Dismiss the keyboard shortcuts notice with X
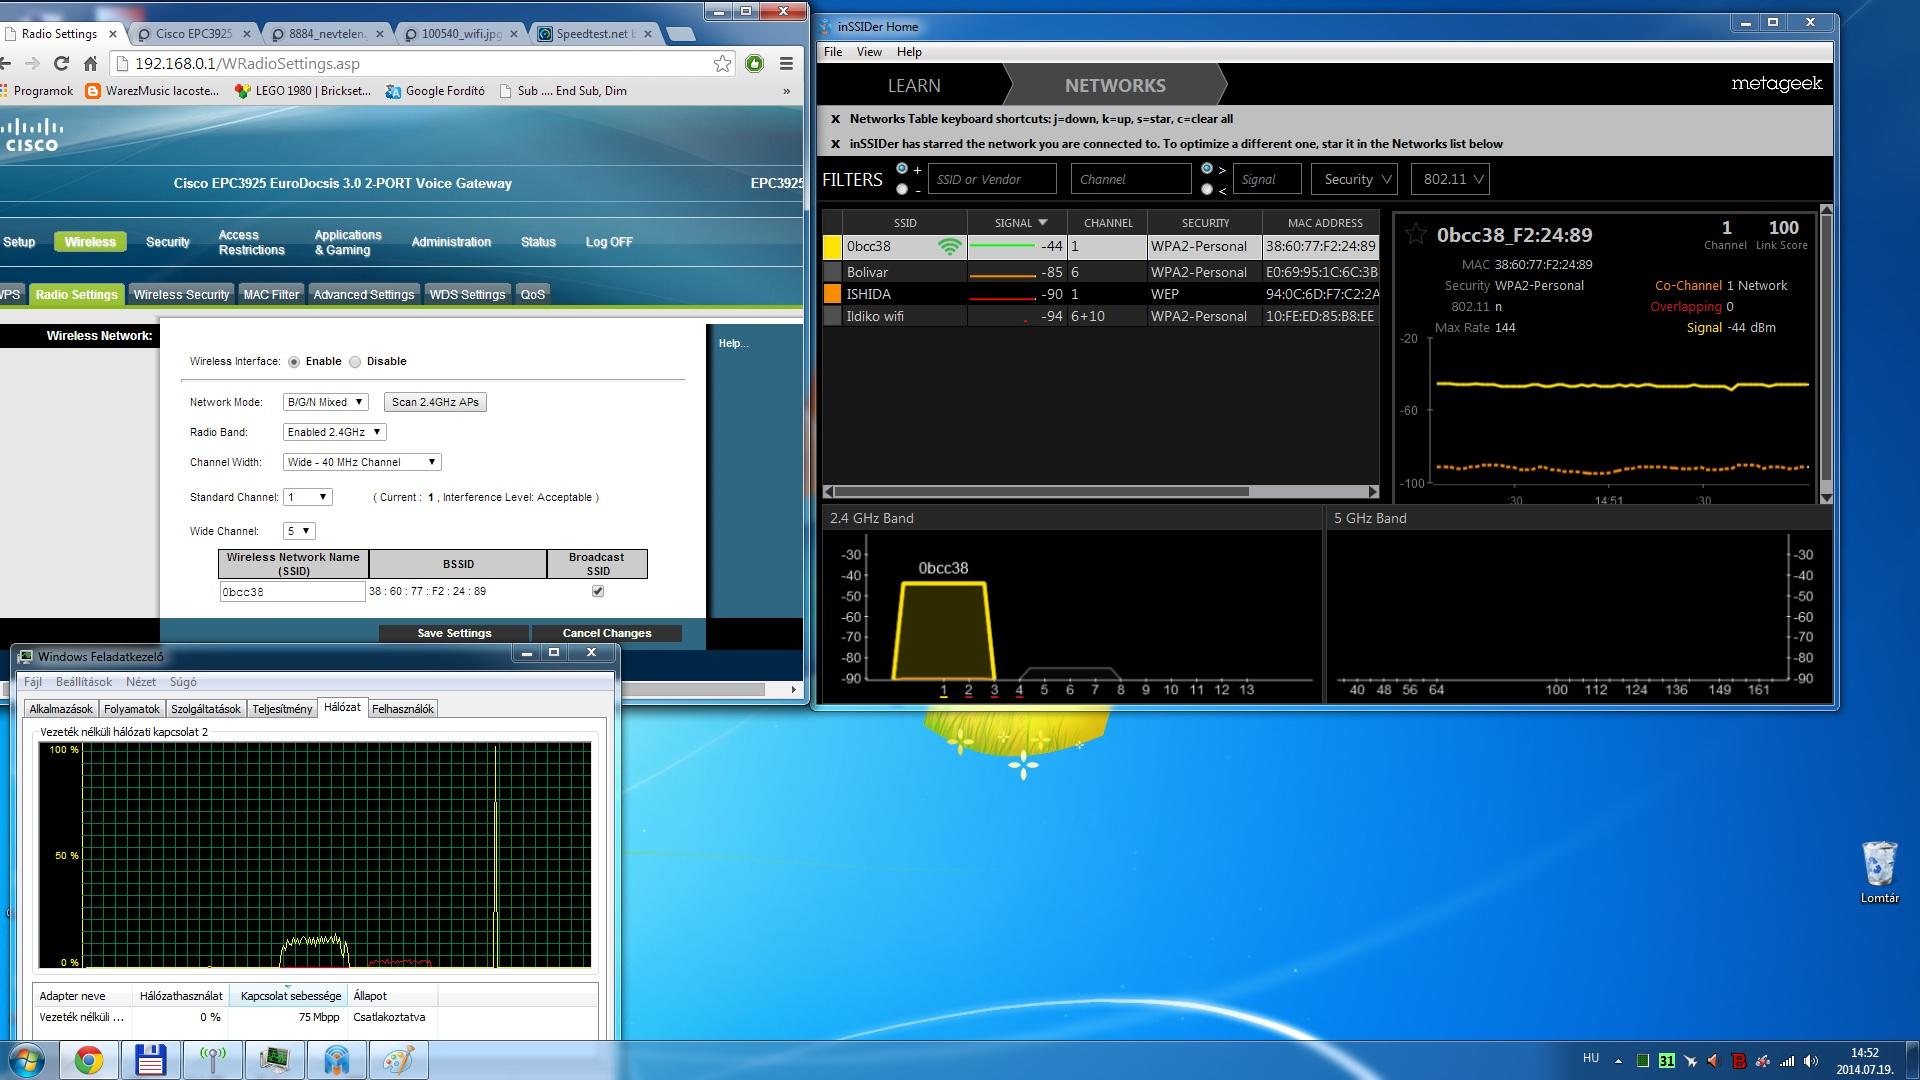Viewport: 1920px width, 1080px height. 835,119
